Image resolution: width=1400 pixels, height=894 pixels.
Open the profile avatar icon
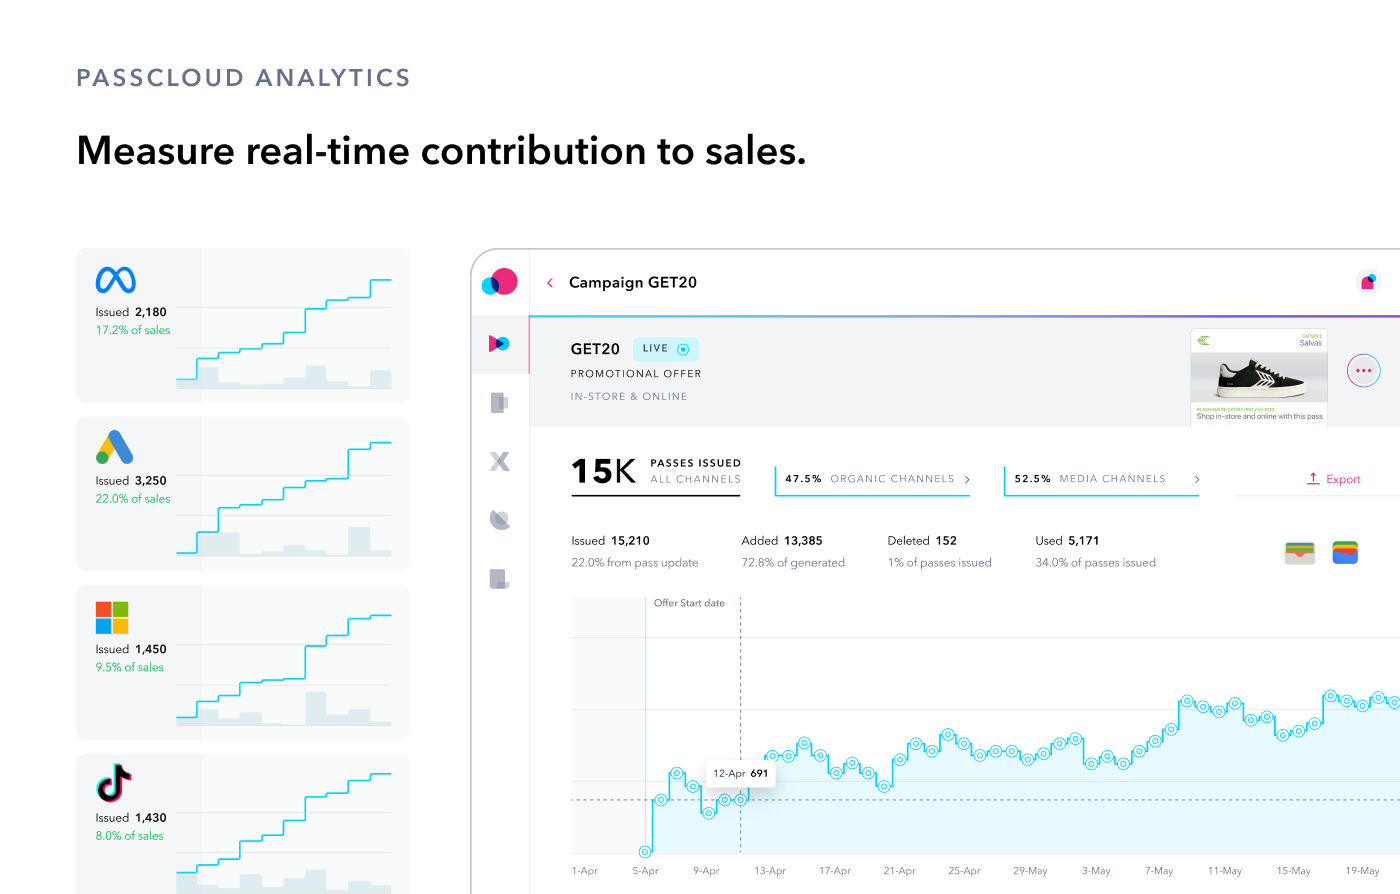[x=1367, y=282]
